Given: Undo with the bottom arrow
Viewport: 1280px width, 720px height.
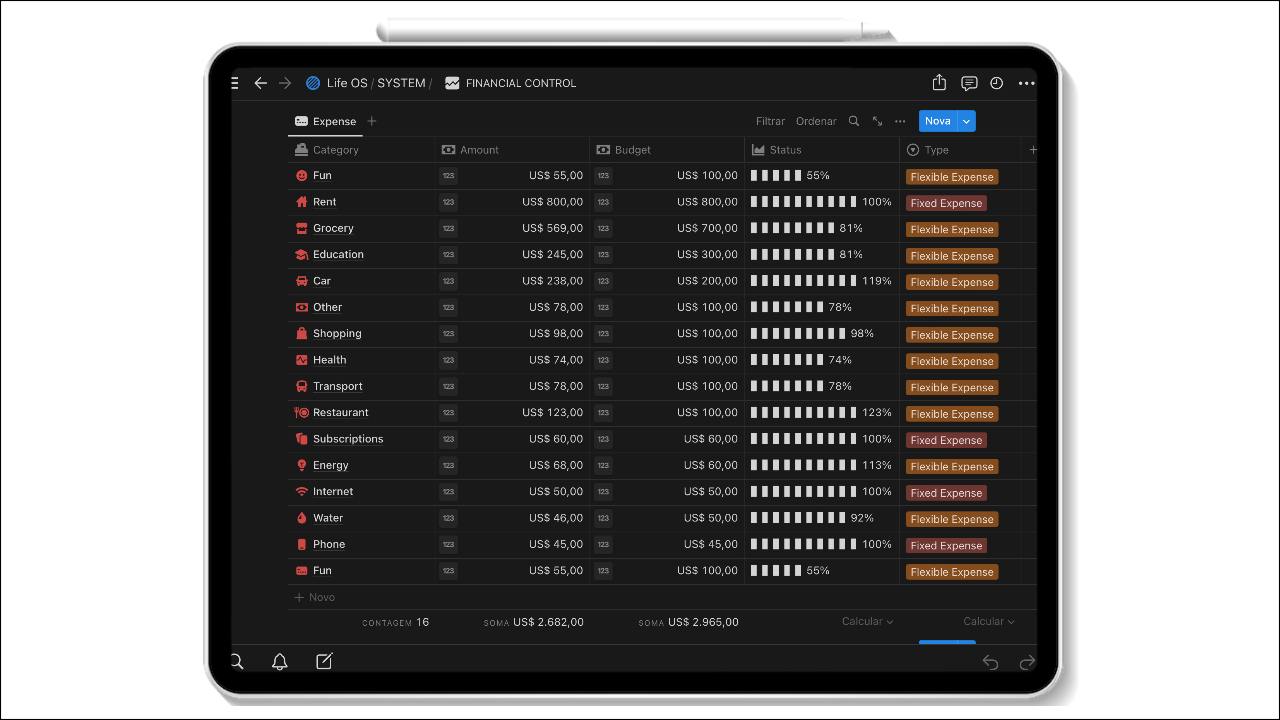Looking at the screenshot, I should (x=990, y=662).
